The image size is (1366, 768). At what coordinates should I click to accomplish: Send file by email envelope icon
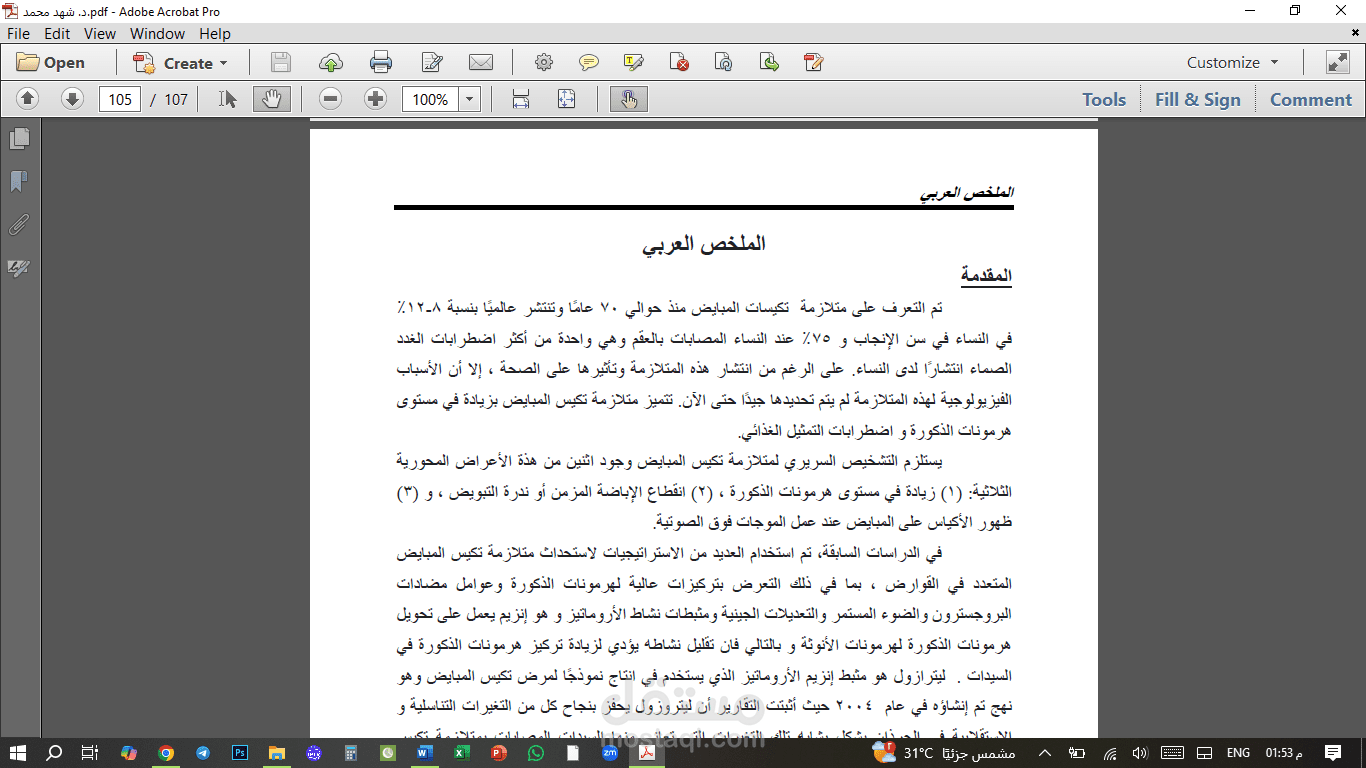click(481, 63)
